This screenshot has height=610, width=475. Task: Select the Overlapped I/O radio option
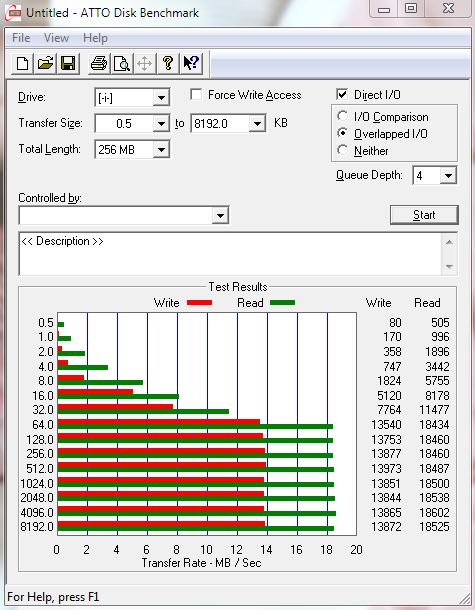pyautogui.click(x=342, y=133)
